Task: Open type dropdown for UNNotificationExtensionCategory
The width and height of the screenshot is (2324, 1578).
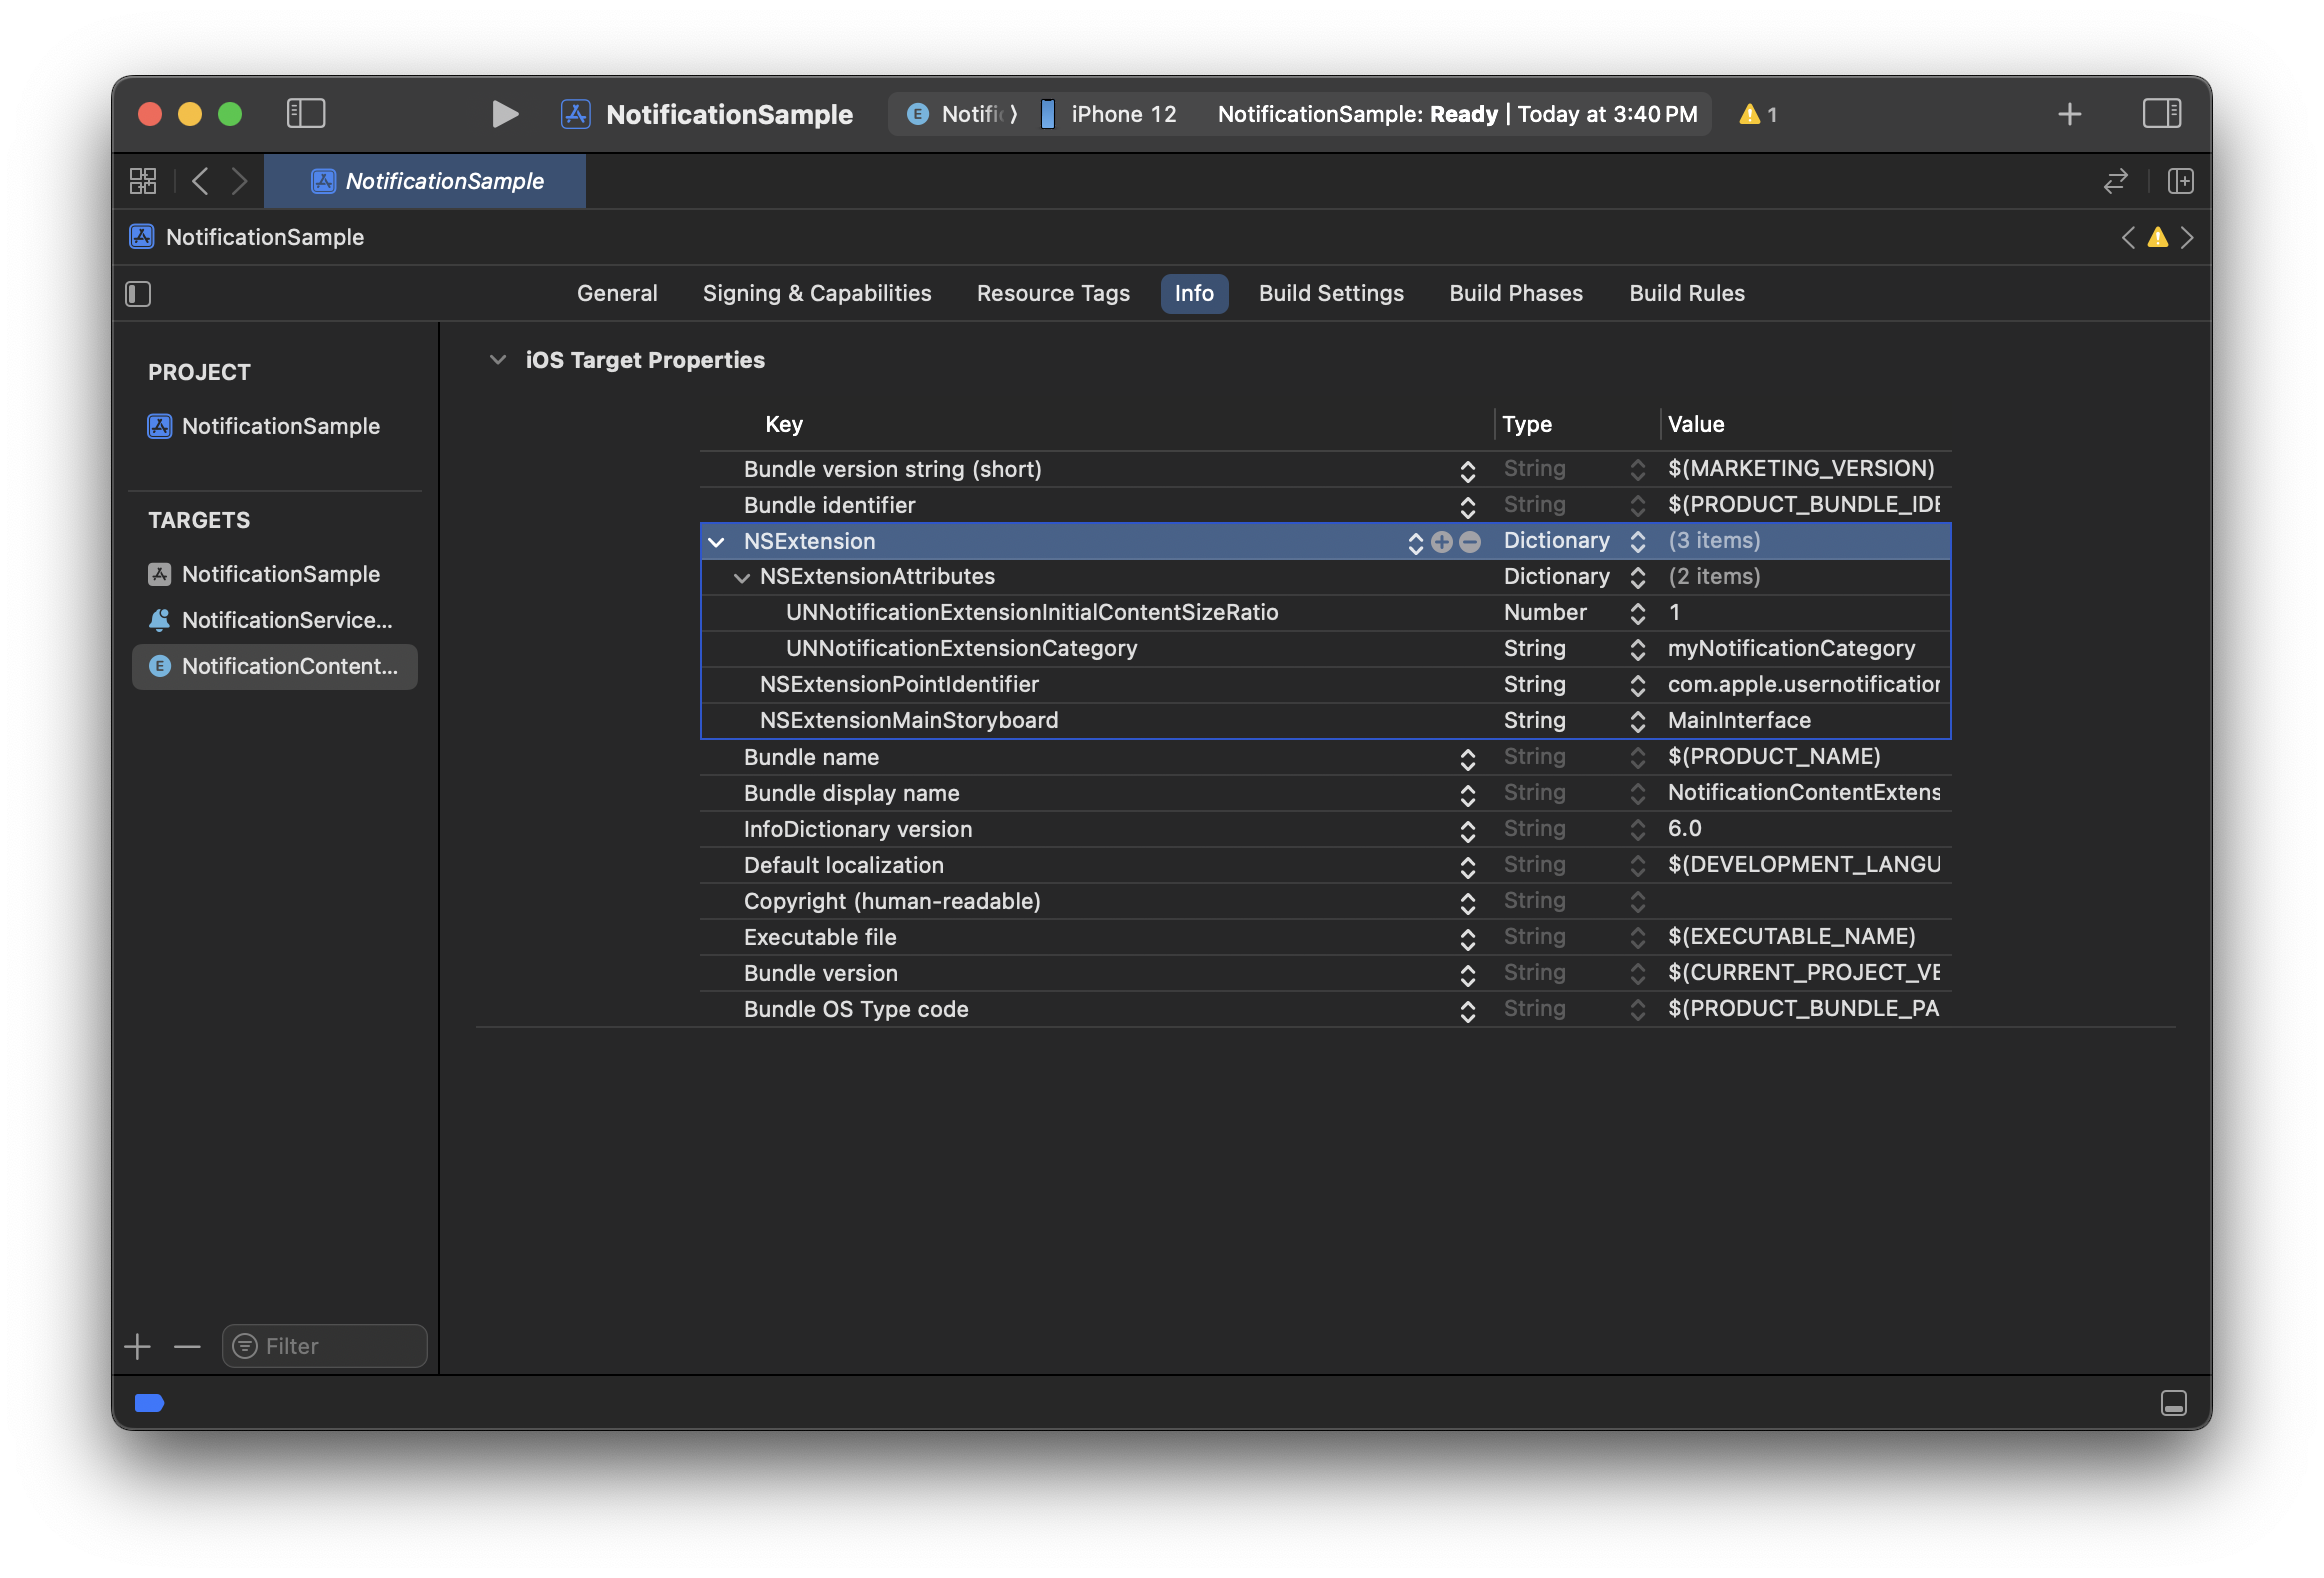Action: [x=1637, y=649]
